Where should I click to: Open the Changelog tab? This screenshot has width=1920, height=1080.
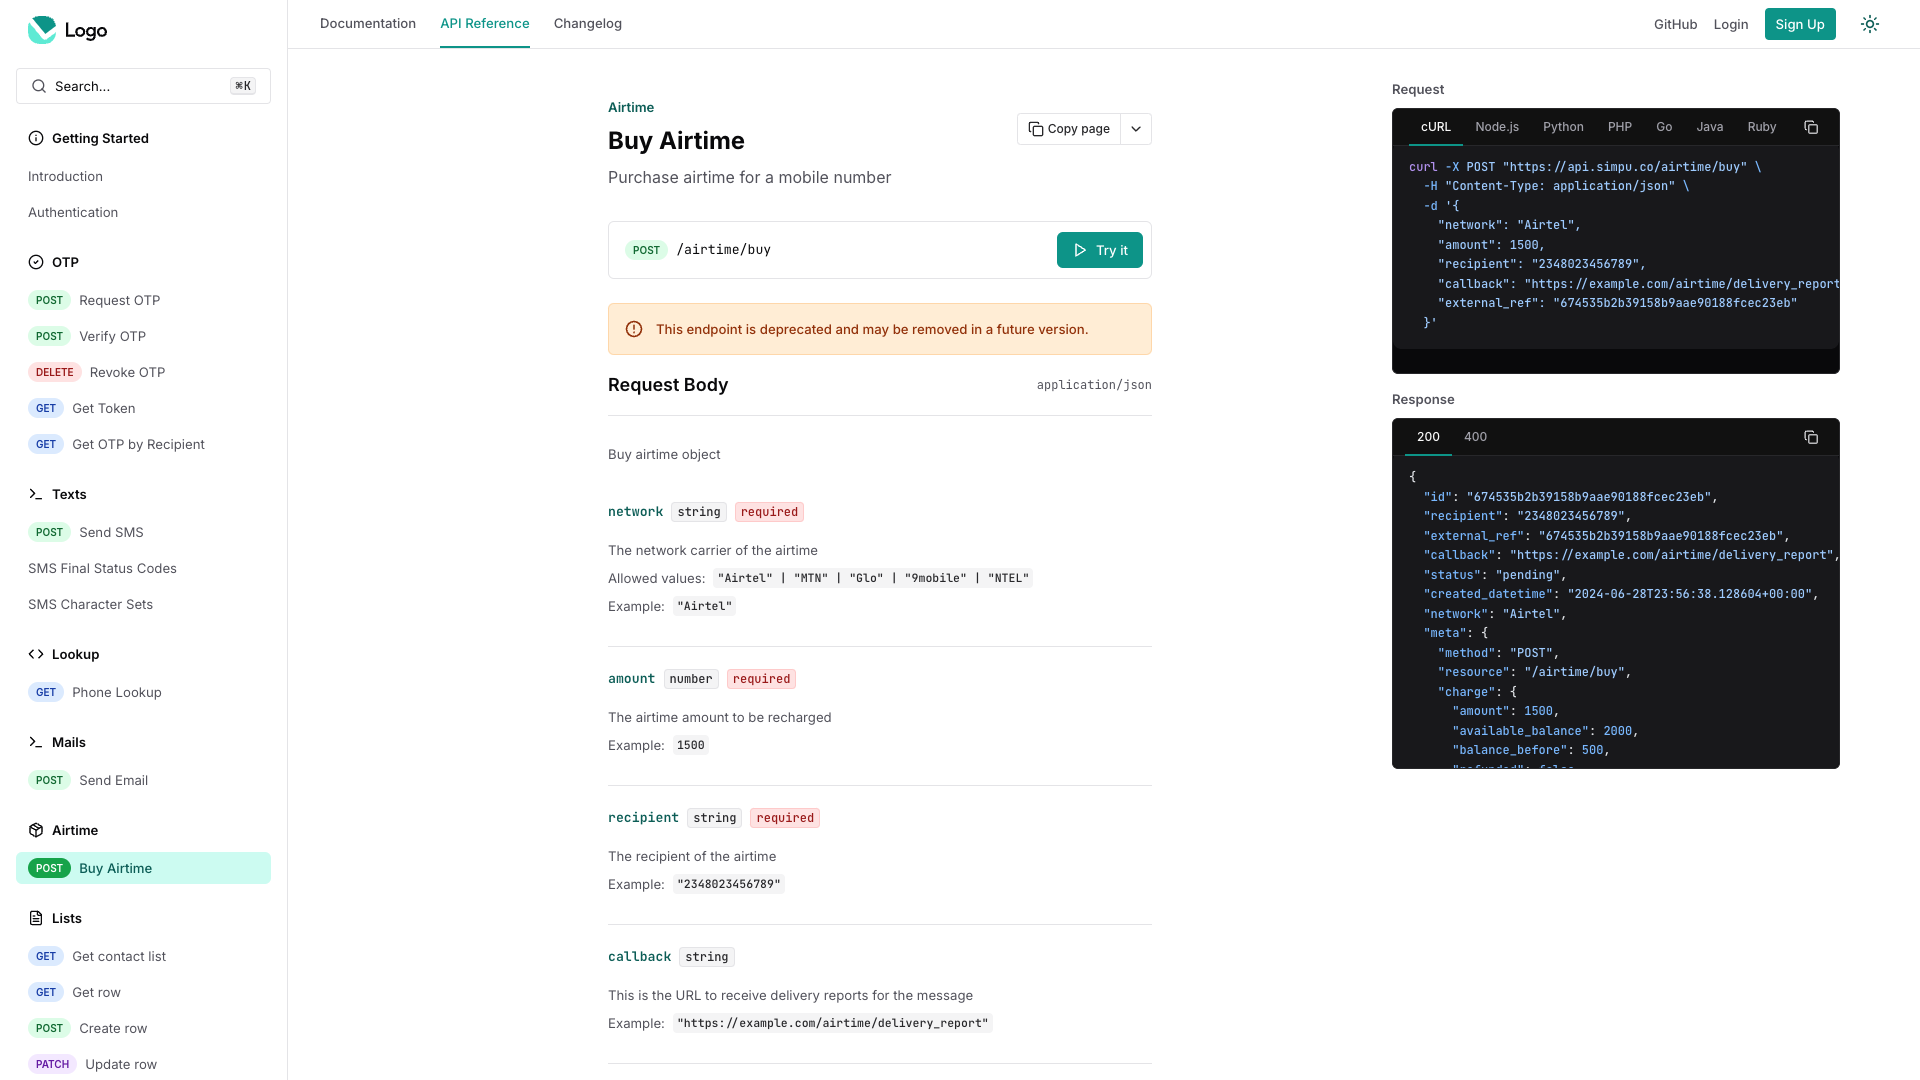[x=588, y=23]
